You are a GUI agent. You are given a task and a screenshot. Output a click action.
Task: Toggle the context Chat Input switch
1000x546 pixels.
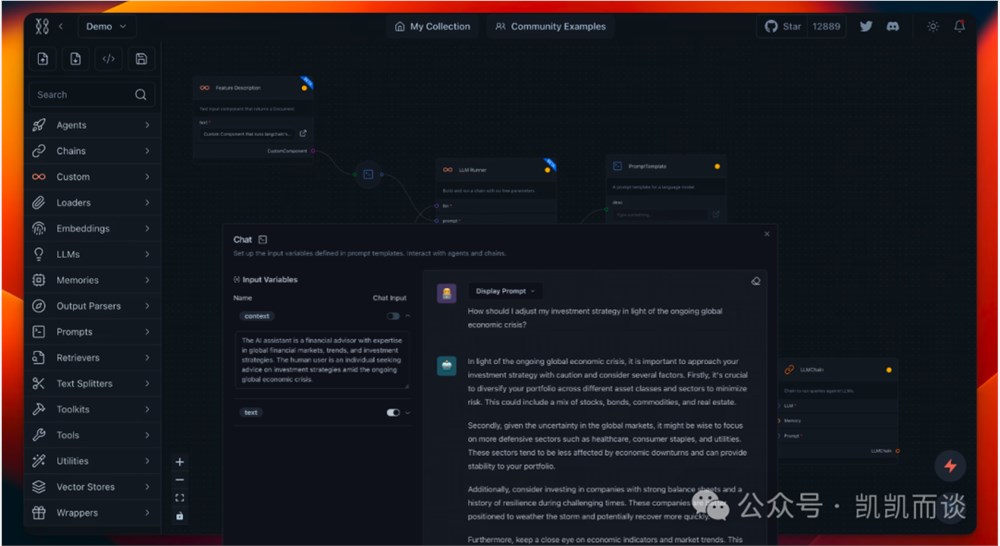[393, 316]
